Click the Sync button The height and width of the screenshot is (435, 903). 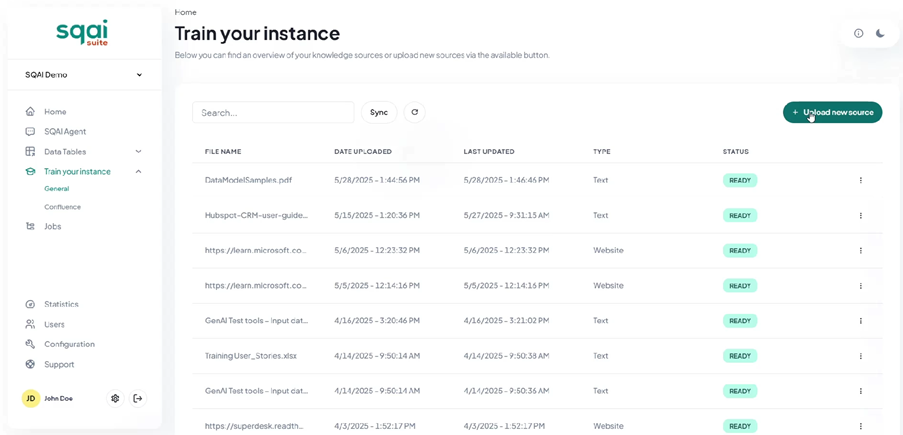point(378,112)
